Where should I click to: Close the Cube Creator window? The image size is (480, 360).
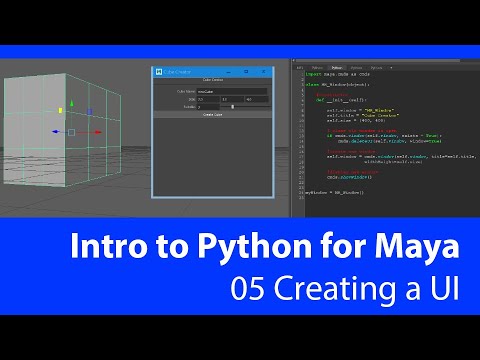263,72
